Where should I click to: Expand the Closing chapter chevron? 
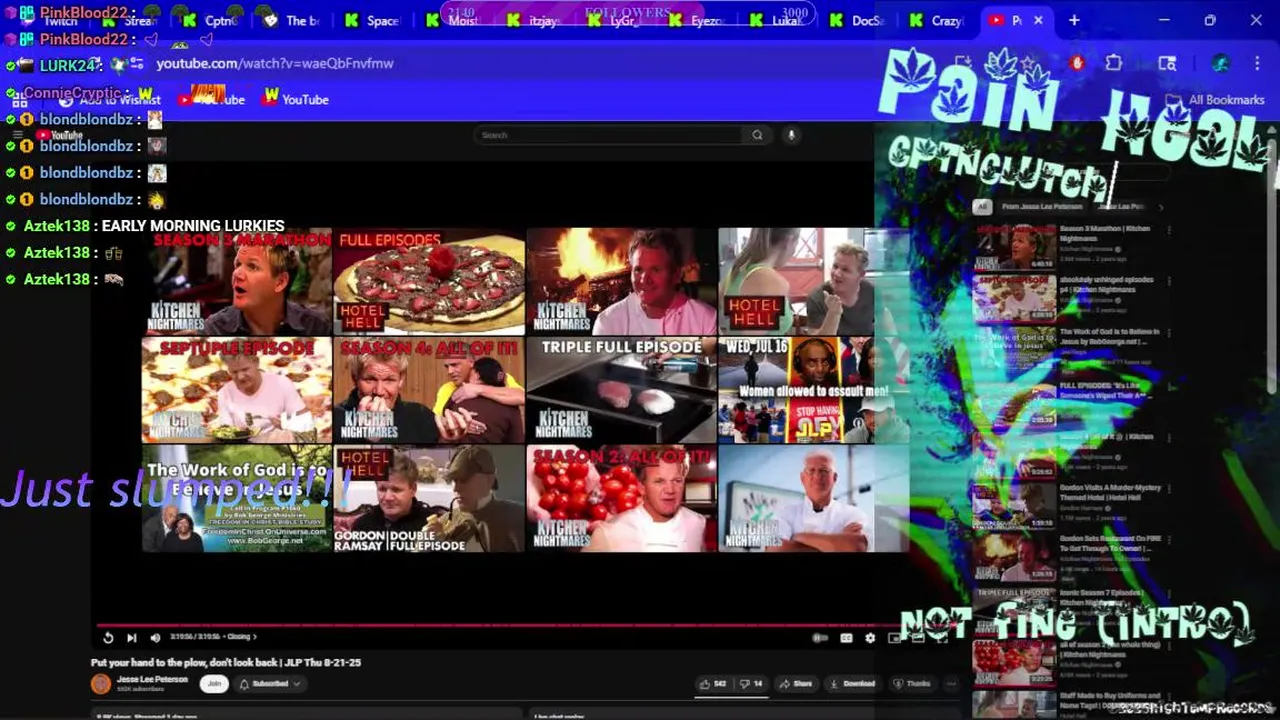(x=255, y=637)
